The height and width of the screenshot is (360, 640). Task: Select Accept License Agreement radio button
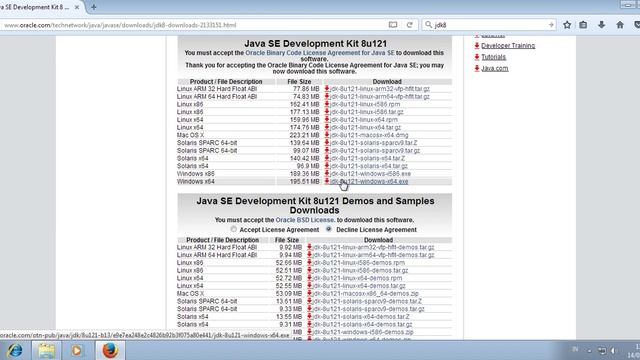coord(233,229)
